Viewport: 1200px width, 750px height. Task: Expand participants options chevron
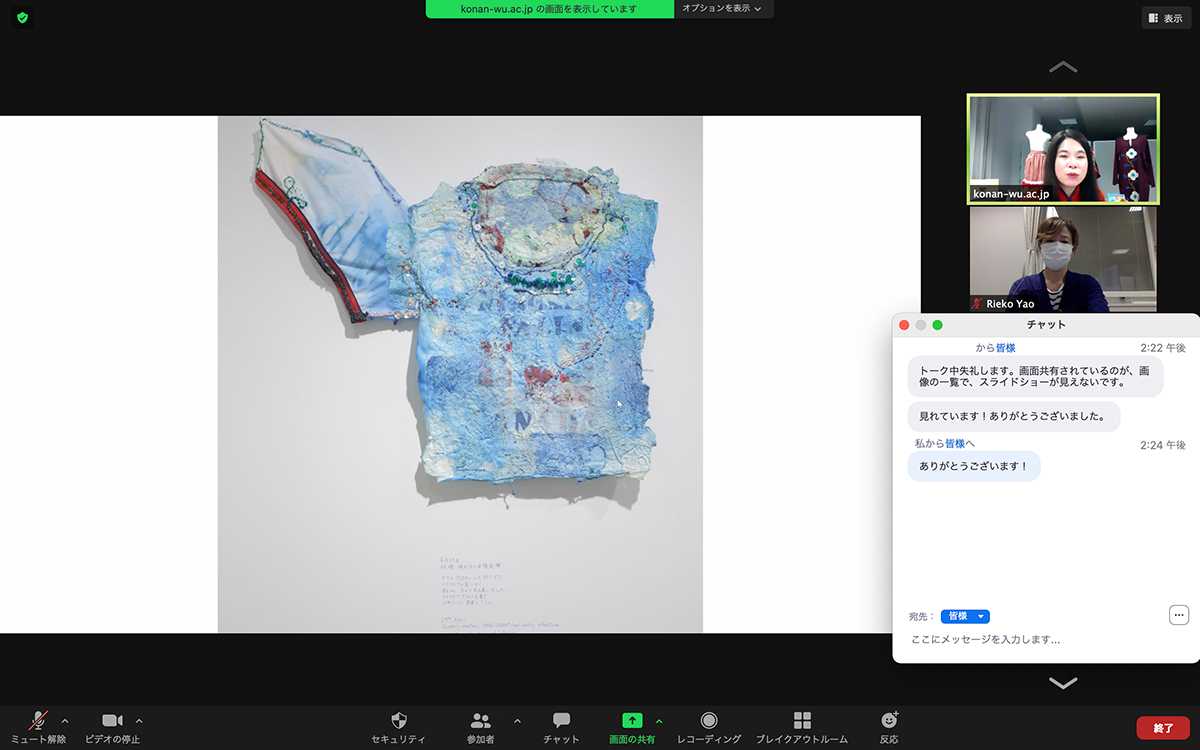517,720
